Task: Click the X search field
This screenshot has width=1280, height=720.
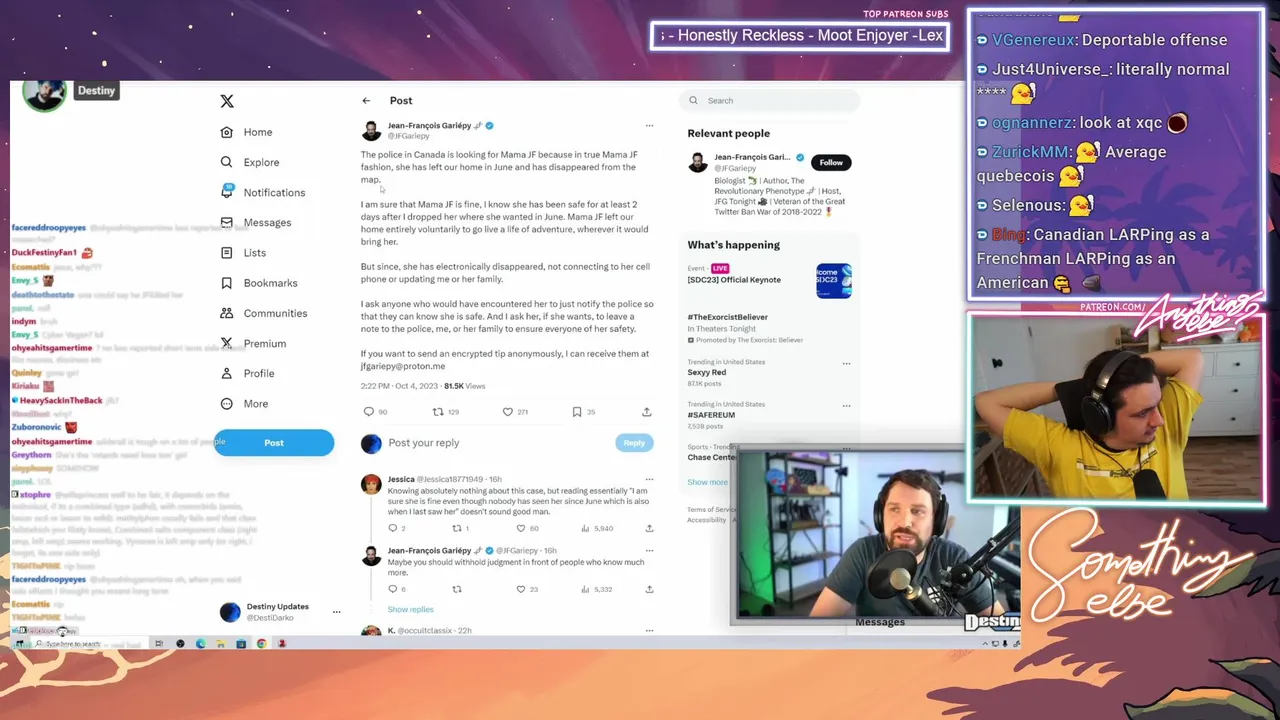Action: [x=770, y=100]
